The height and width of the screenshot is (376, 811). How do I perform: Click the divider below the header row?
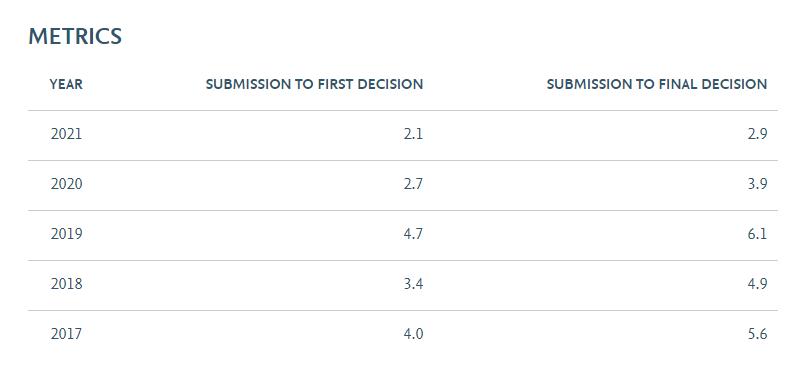pyautogui.click(x=403, y=110)
